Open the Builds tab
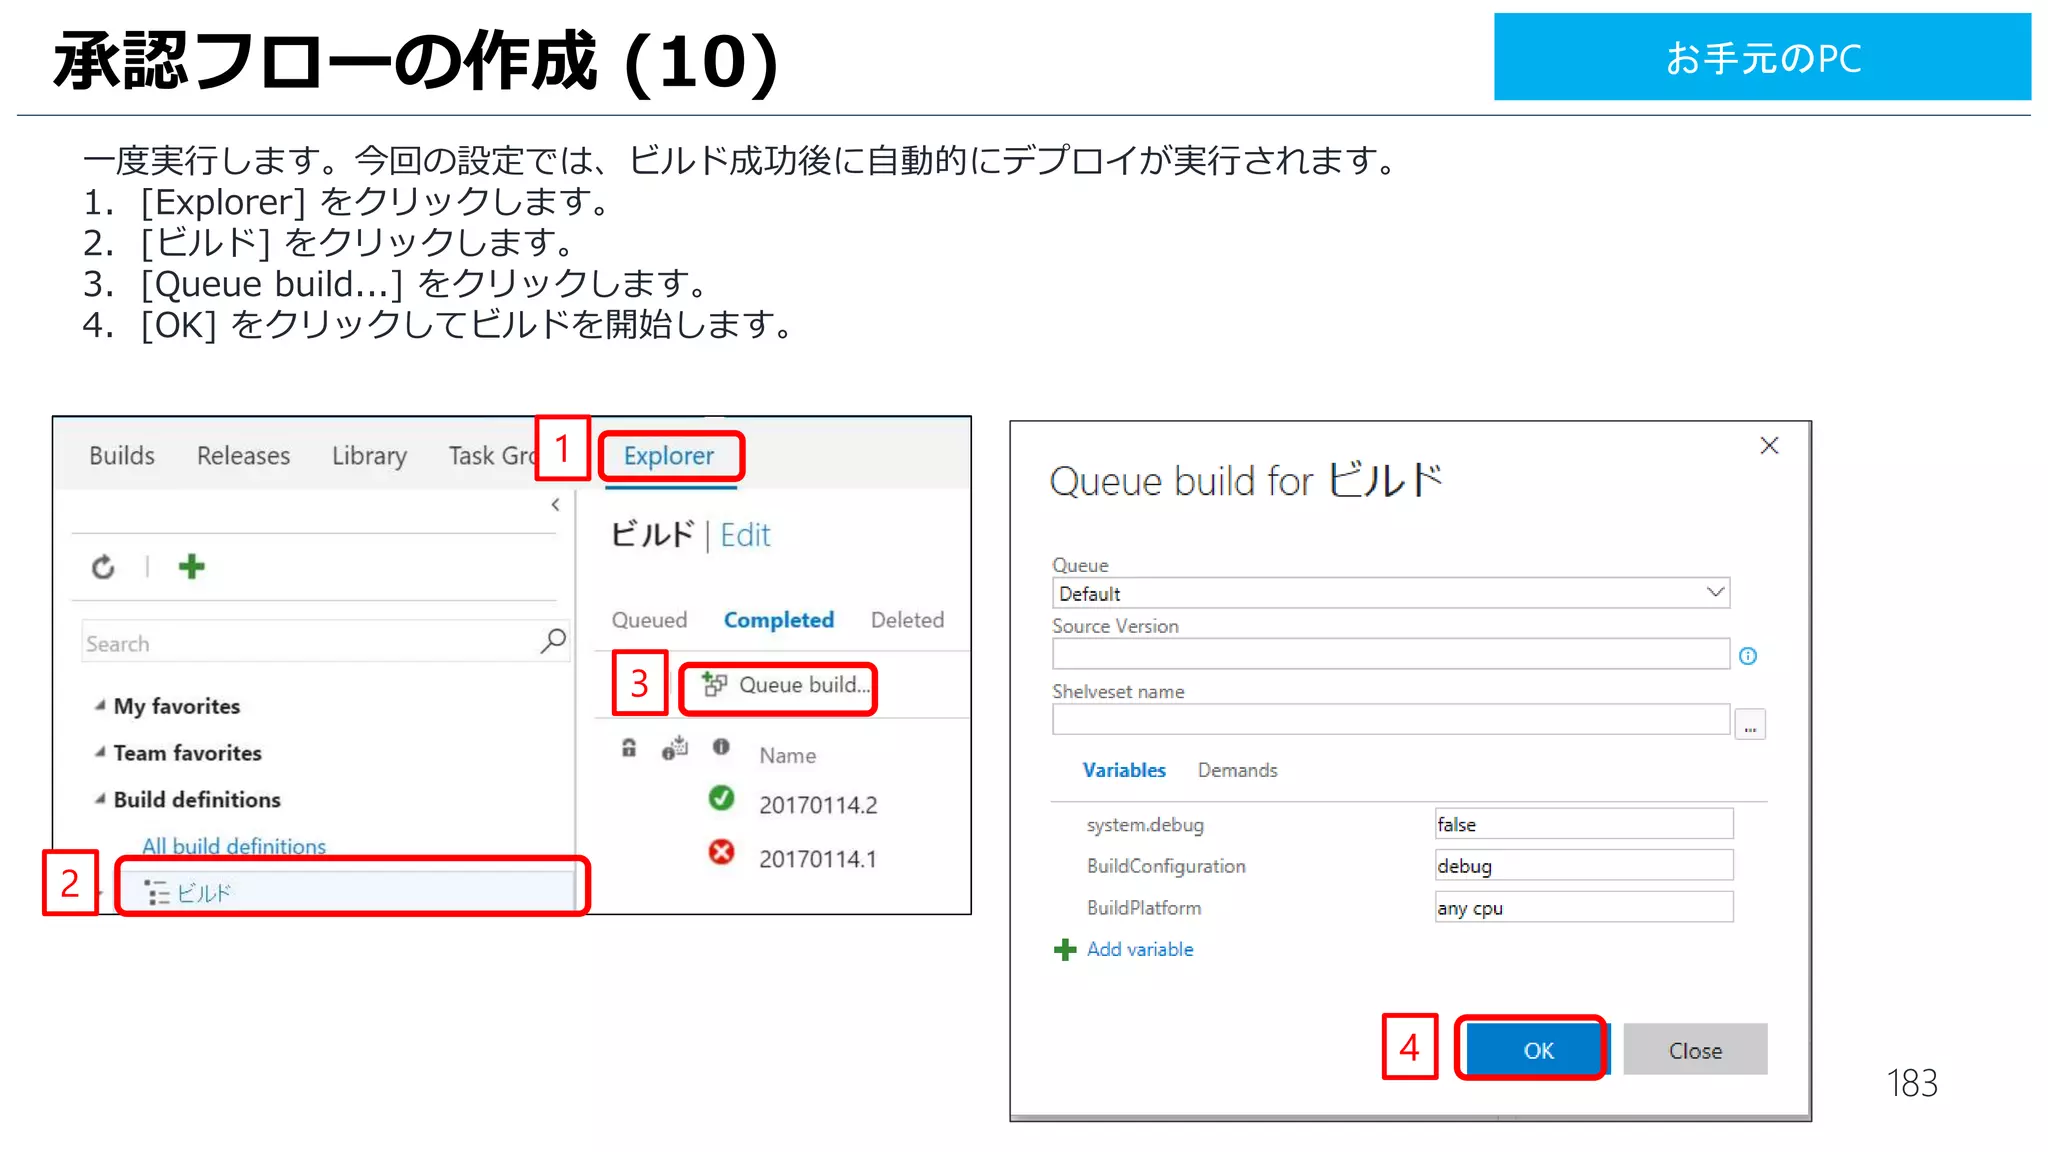 click(x=122, y=456)
